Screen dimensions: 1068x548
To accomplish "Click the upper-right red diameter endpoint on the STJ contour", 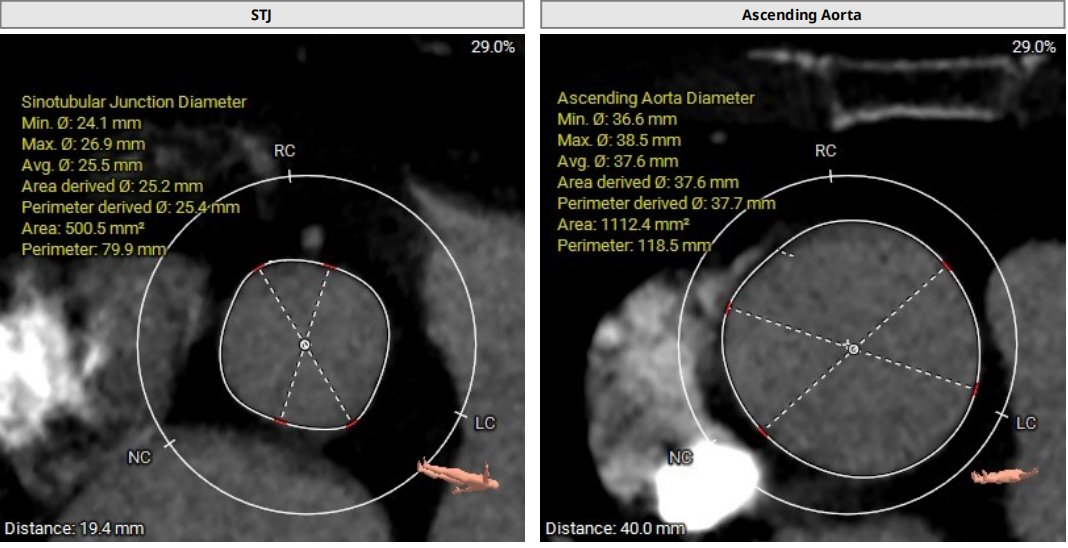I will tap(330, 265).
